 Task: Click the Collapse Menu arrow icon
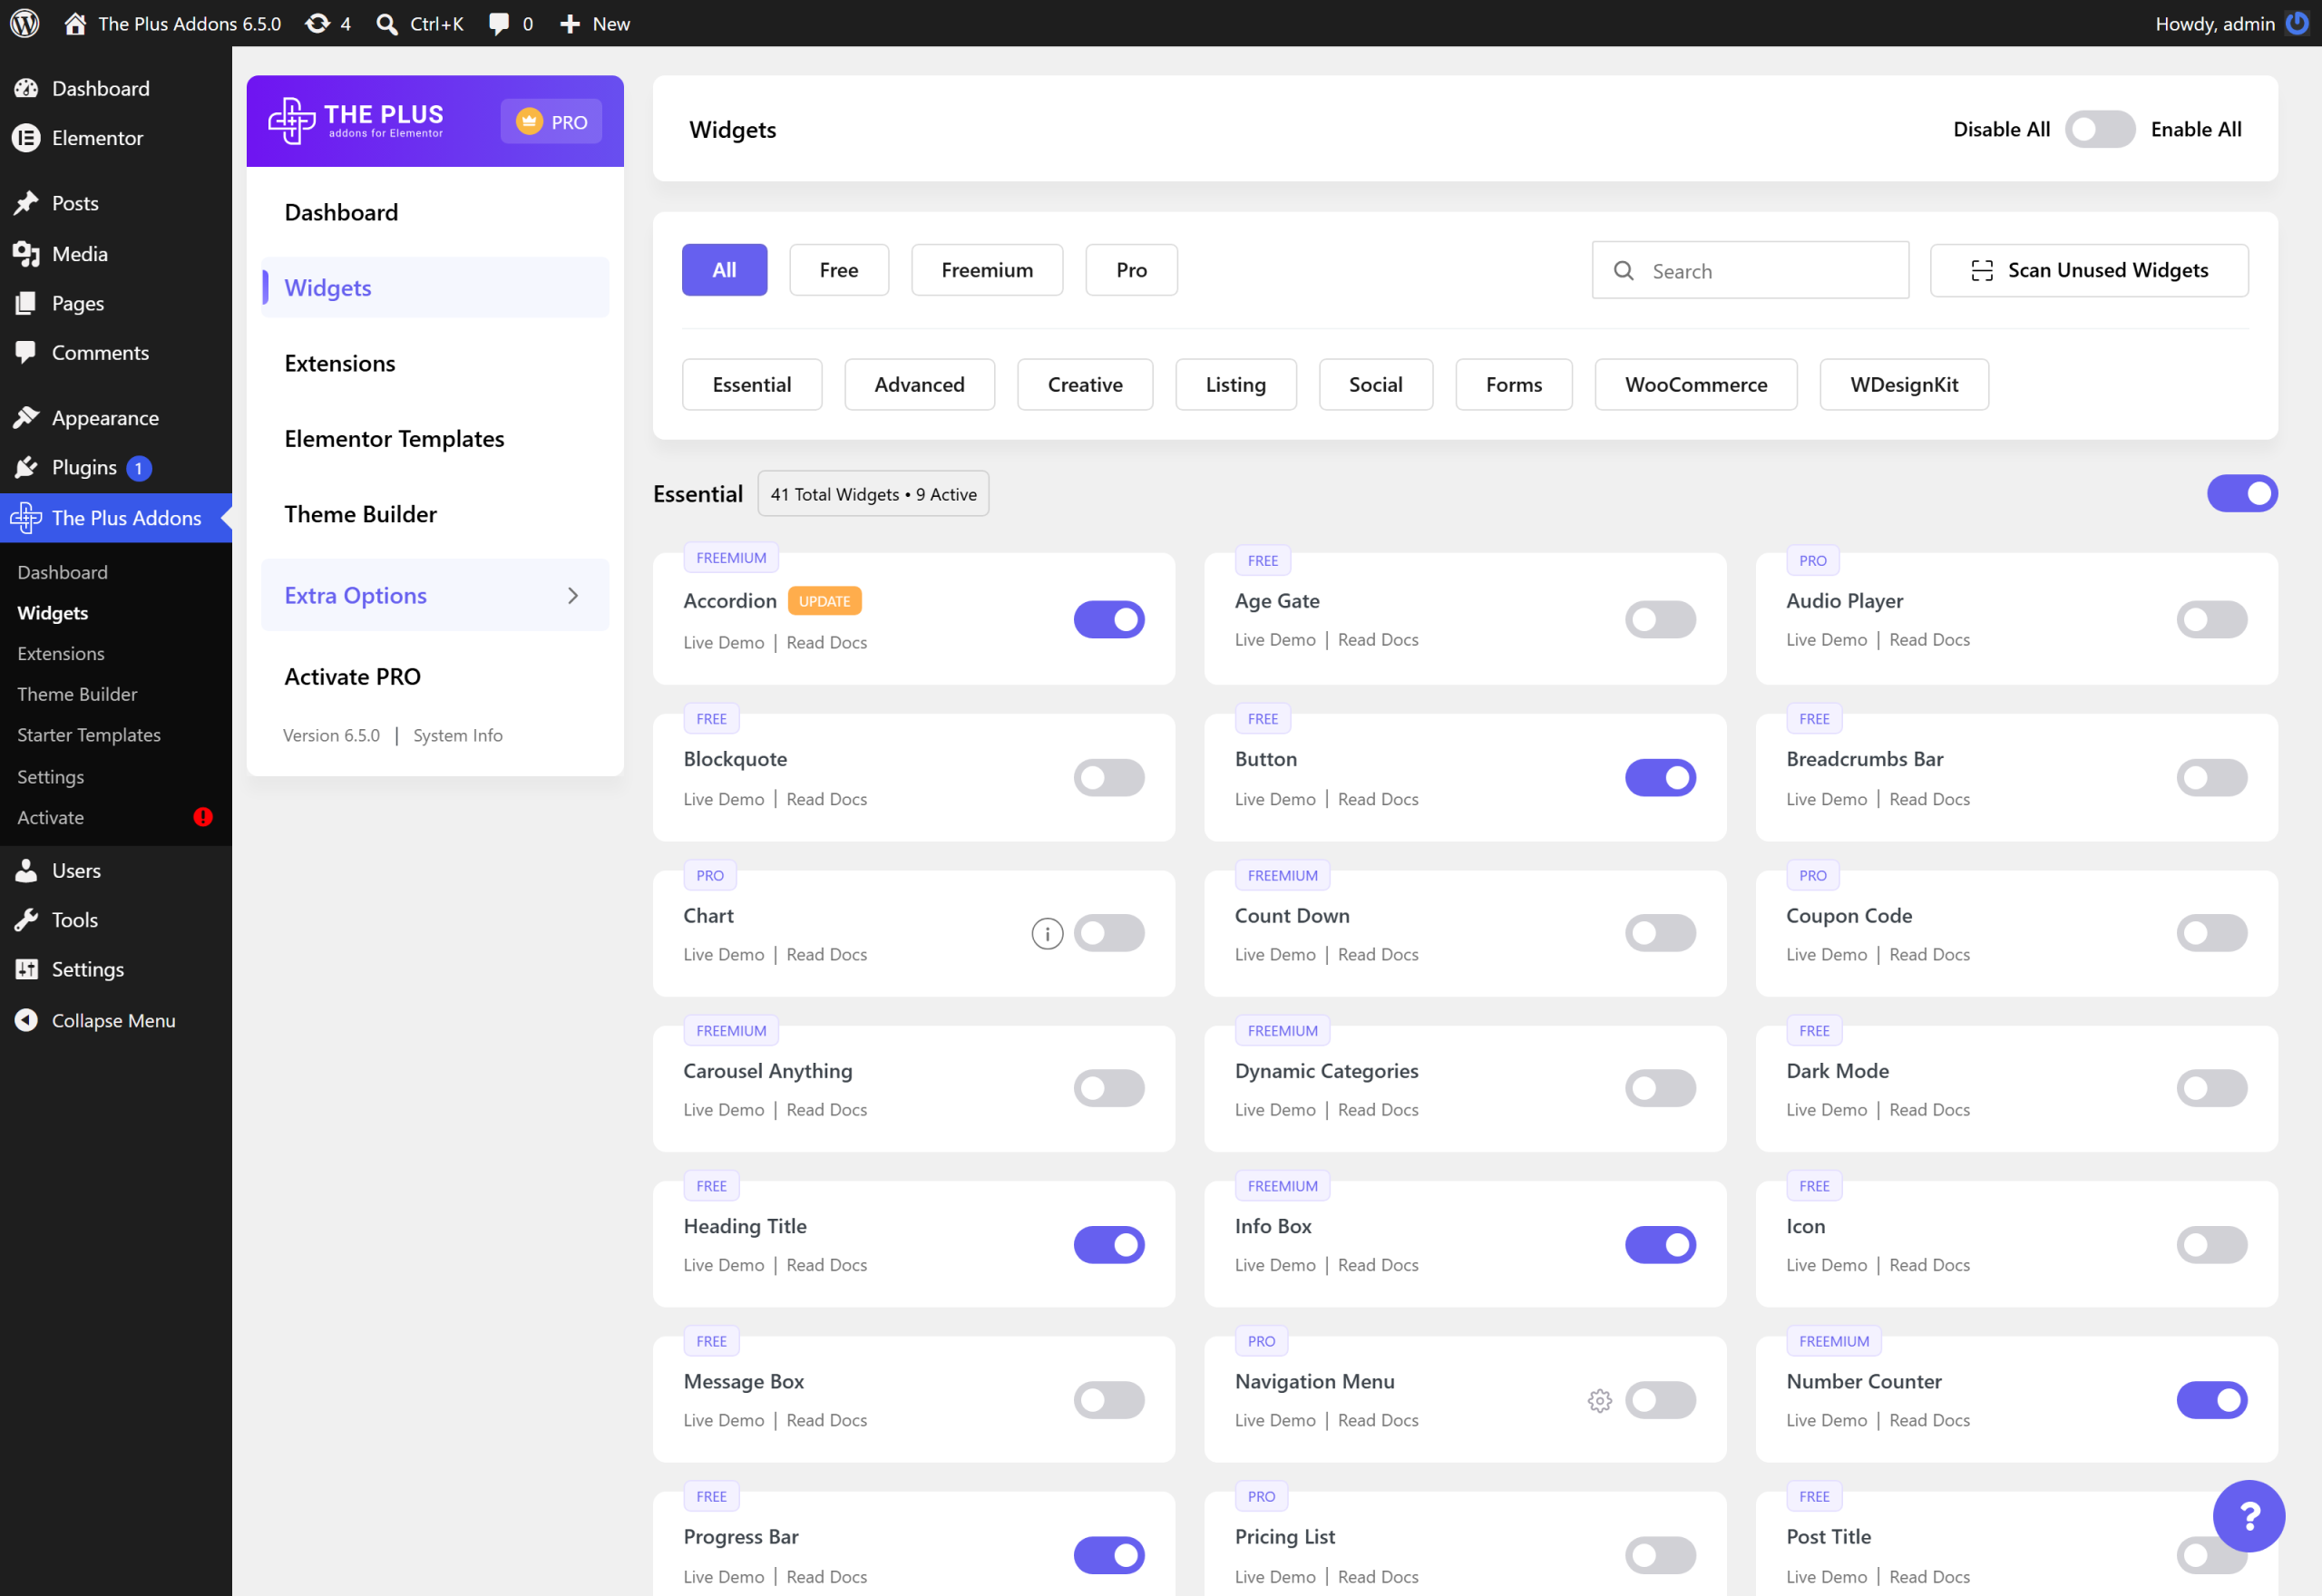coord(26,1020)
